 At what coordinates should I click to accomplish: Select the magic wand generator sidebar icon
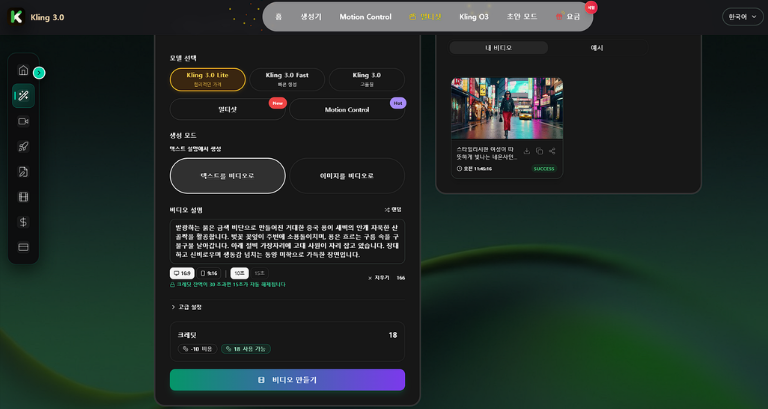[x=23, y=96]
